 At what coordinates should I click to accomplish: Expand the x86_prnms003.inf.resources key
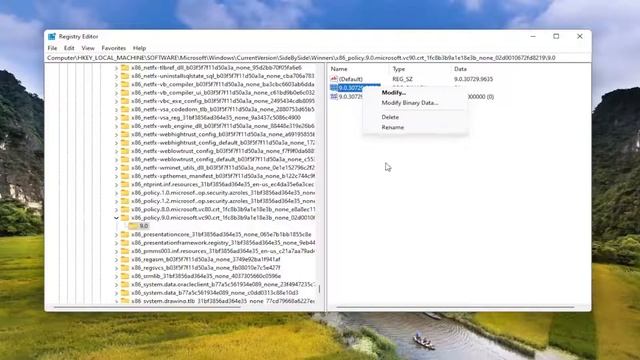tap(116, 251)
